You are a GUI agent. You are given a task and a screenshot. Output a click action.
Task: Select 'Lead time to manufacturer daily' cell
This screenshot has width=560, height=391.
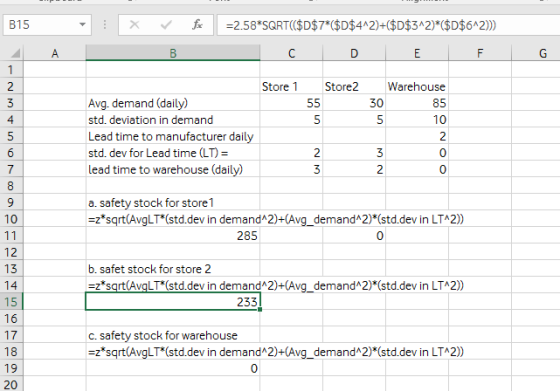(173, 136)
